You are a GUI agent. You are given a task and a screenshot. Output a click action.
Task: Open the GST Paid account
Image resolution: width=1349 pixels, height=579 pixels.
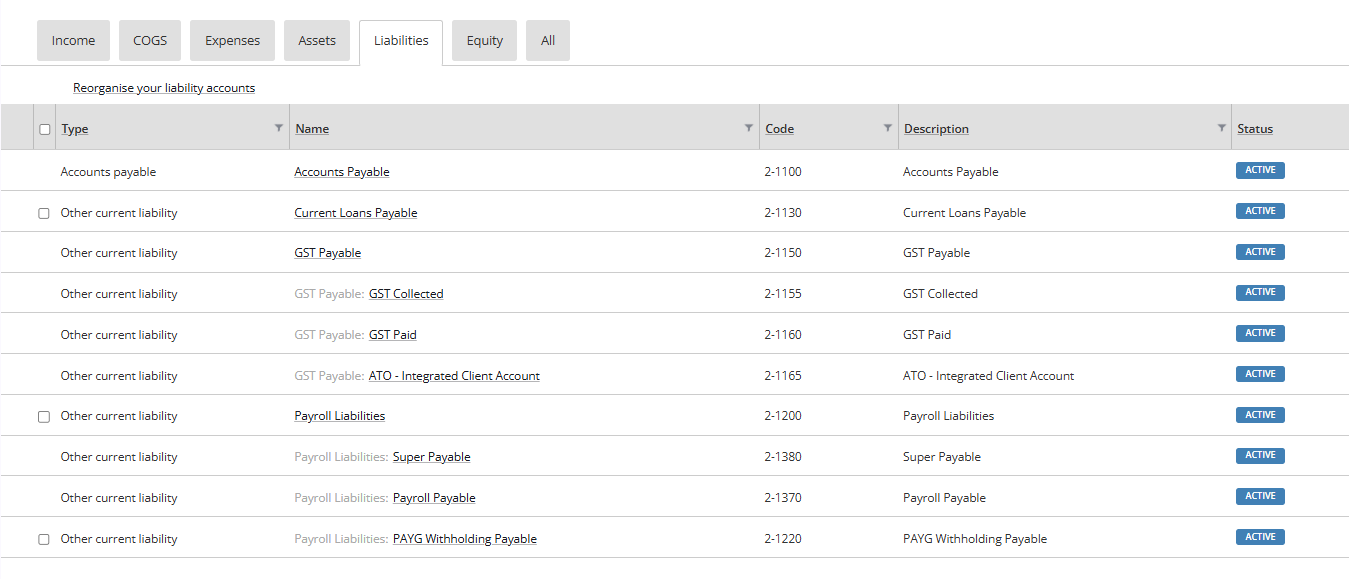(393, 335)
